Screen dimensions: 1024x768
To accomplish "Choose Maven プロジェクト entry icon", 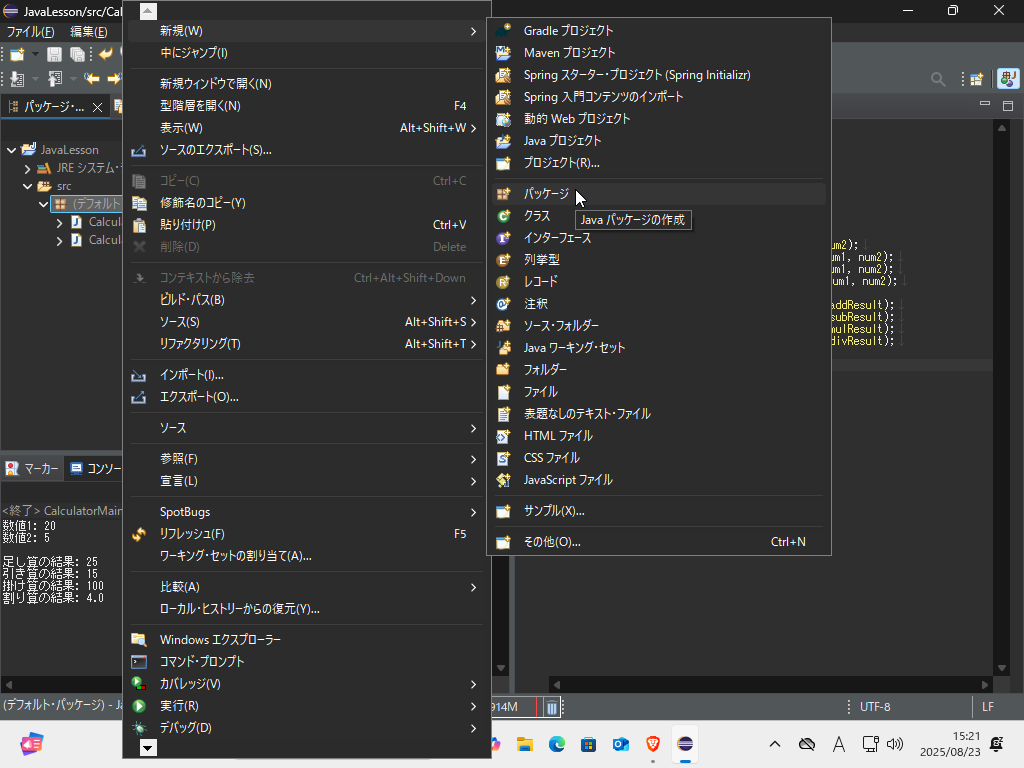I will pos(503,52).
